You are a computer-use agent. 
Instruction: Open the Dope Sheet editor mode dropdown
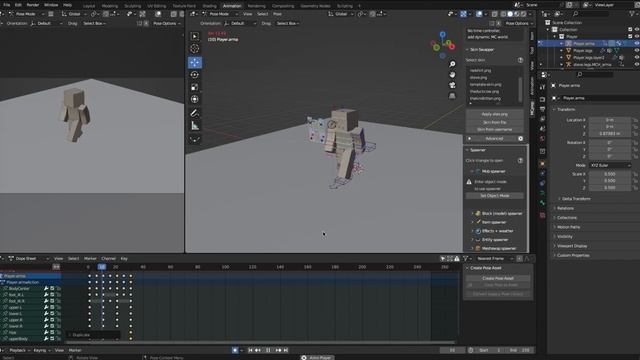point(29,258)
